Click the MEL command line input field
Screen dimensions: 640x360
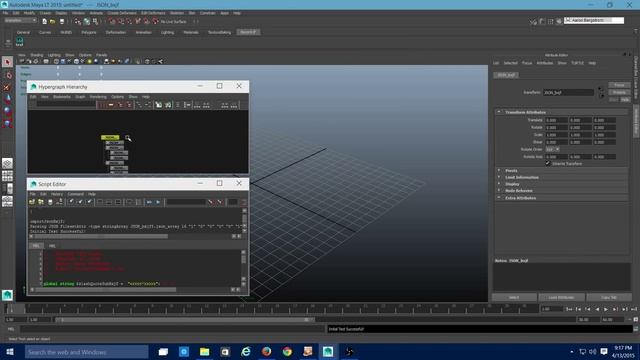tap(171, 329)
